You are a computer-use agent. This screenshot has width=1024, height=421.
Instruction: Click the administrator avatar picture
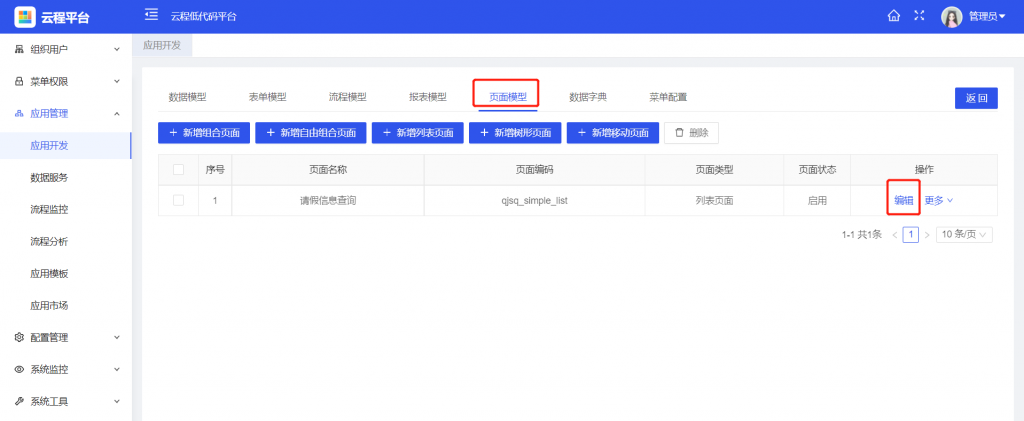952,16
